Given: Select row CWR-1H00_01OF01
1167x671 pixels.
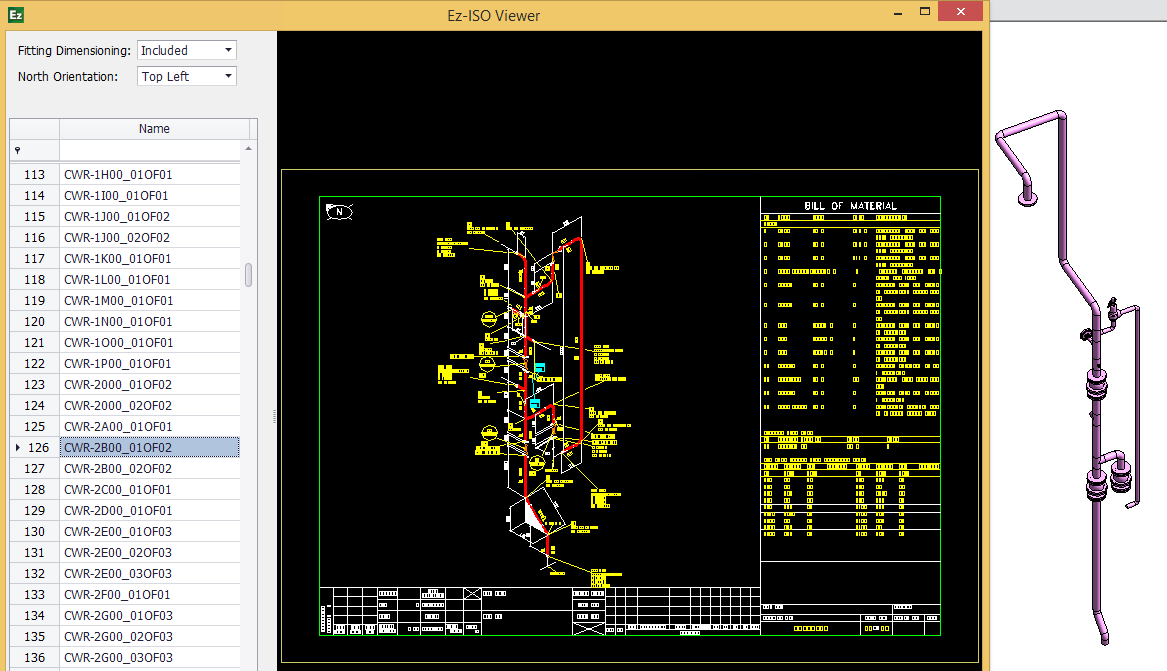Looking at the screenshot, I should point(150,174).
